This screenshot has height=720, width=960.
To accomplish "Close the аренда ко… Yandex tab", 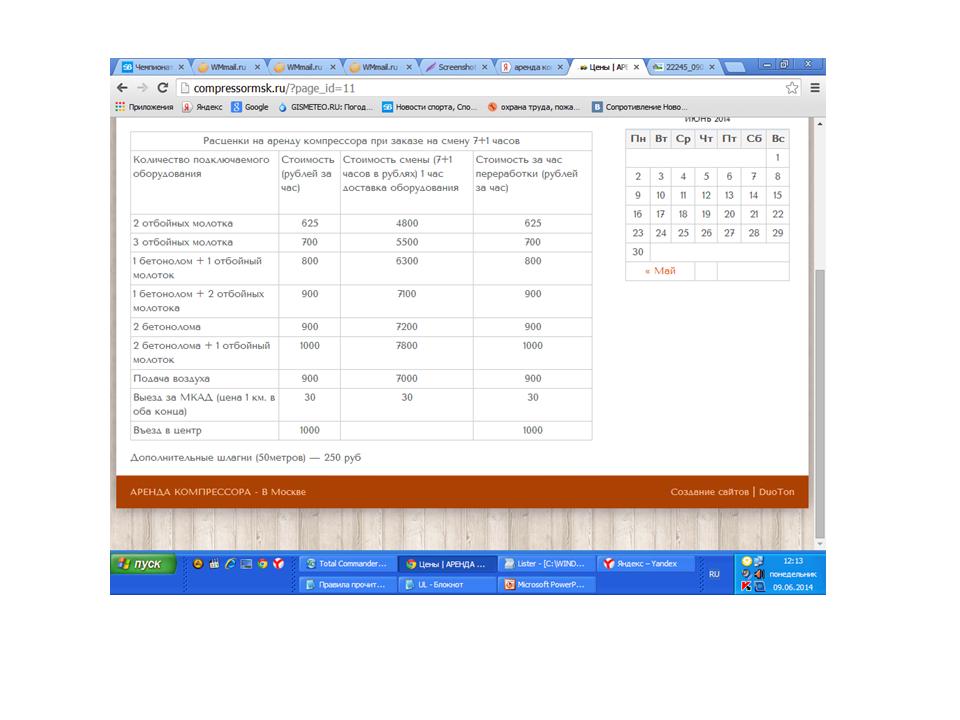I will pos(560,67).
